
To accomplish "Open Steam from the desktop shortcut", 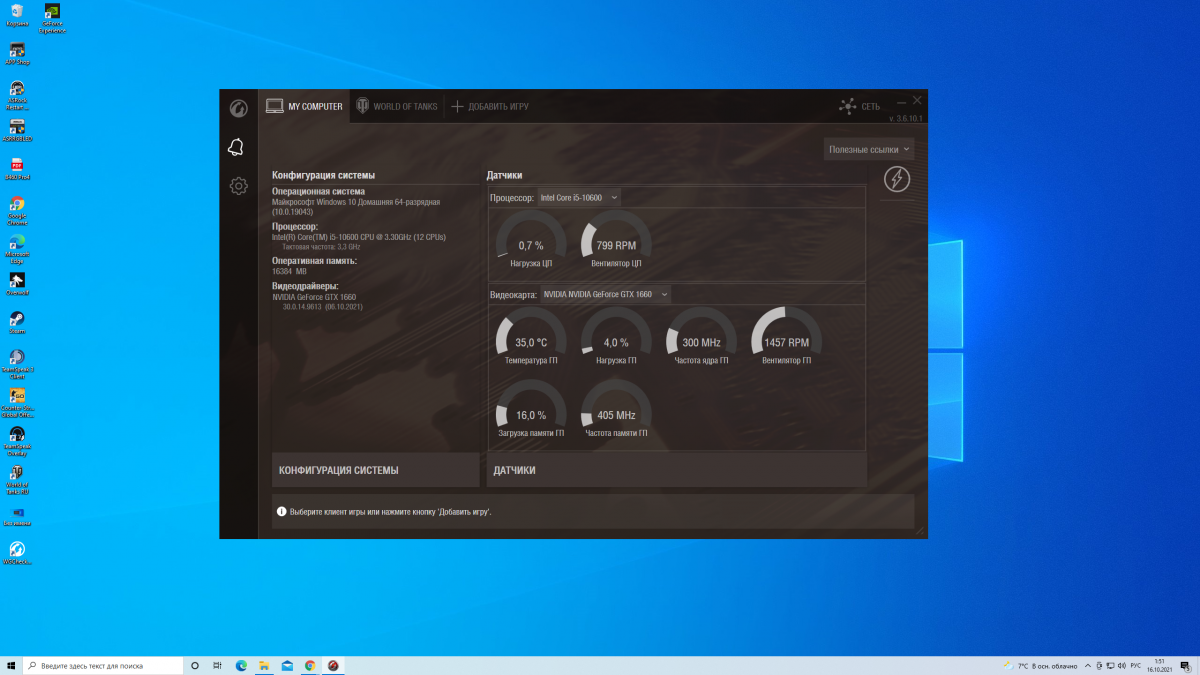I will tap(17, 319).
